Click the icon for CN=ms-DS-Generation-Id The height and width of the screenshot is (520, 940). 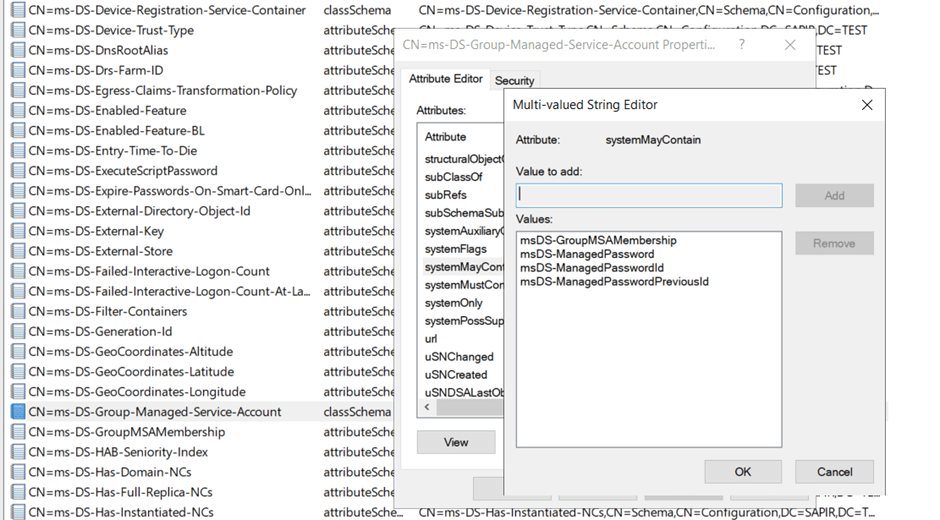(x=18, y=332)
